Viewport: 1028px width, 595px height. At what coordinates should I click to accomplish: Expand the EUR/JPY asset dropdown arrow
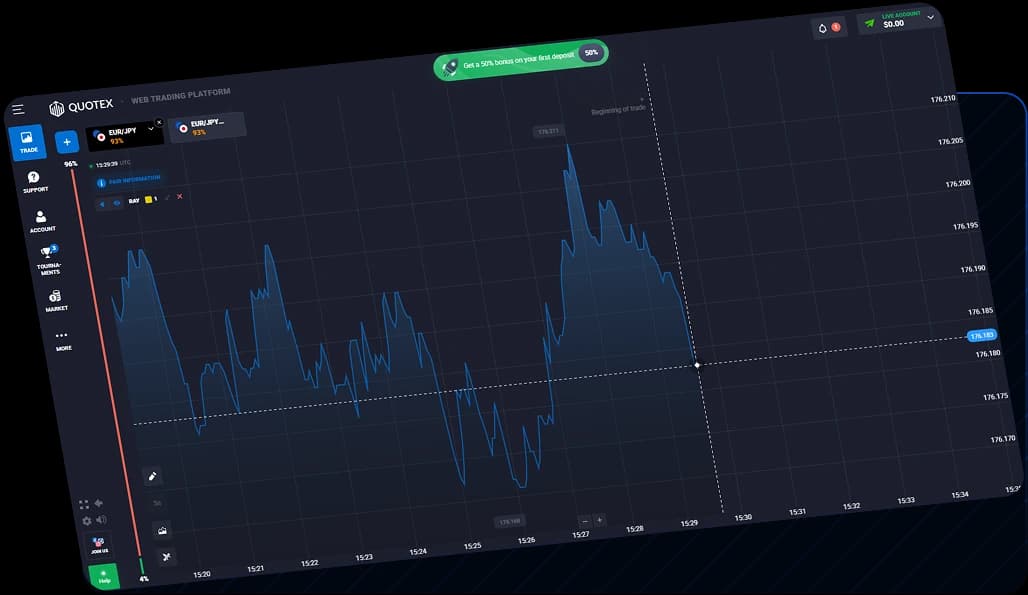[x=151, y=128]
